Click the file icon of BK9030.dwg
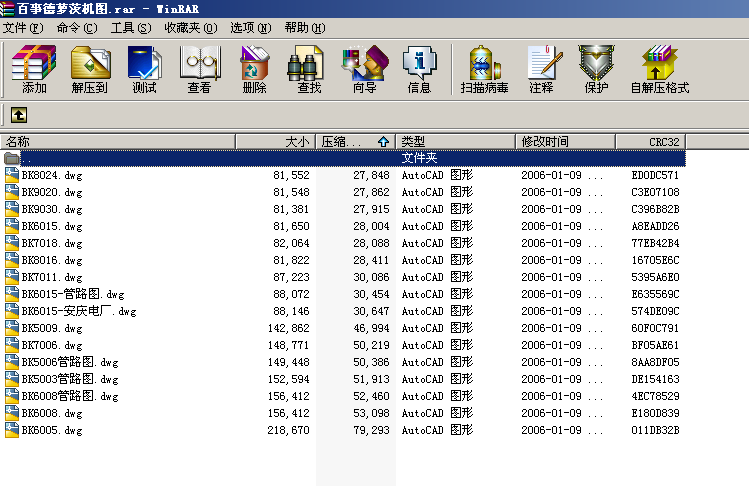 pos(11,209)
